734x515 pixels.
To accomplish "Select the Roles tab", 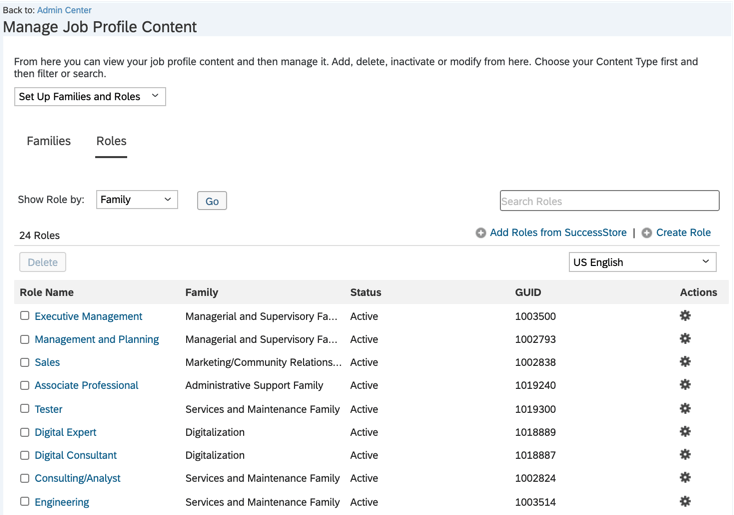I will (x=111, y=141).
